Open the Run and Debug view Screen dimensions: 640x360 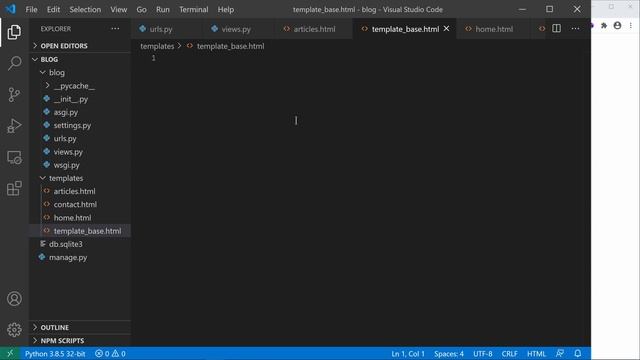pyautogui.click(x=14, y=126)
